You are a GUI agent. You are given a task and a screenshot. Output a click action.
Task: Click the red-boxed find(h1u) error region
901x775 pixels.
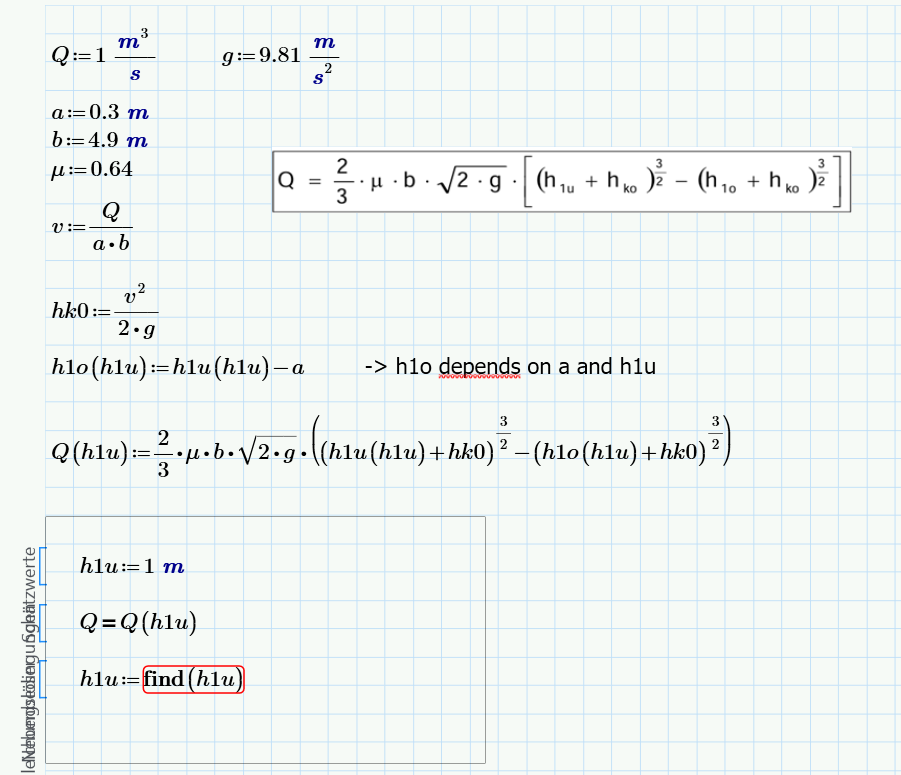click(193, 679)
